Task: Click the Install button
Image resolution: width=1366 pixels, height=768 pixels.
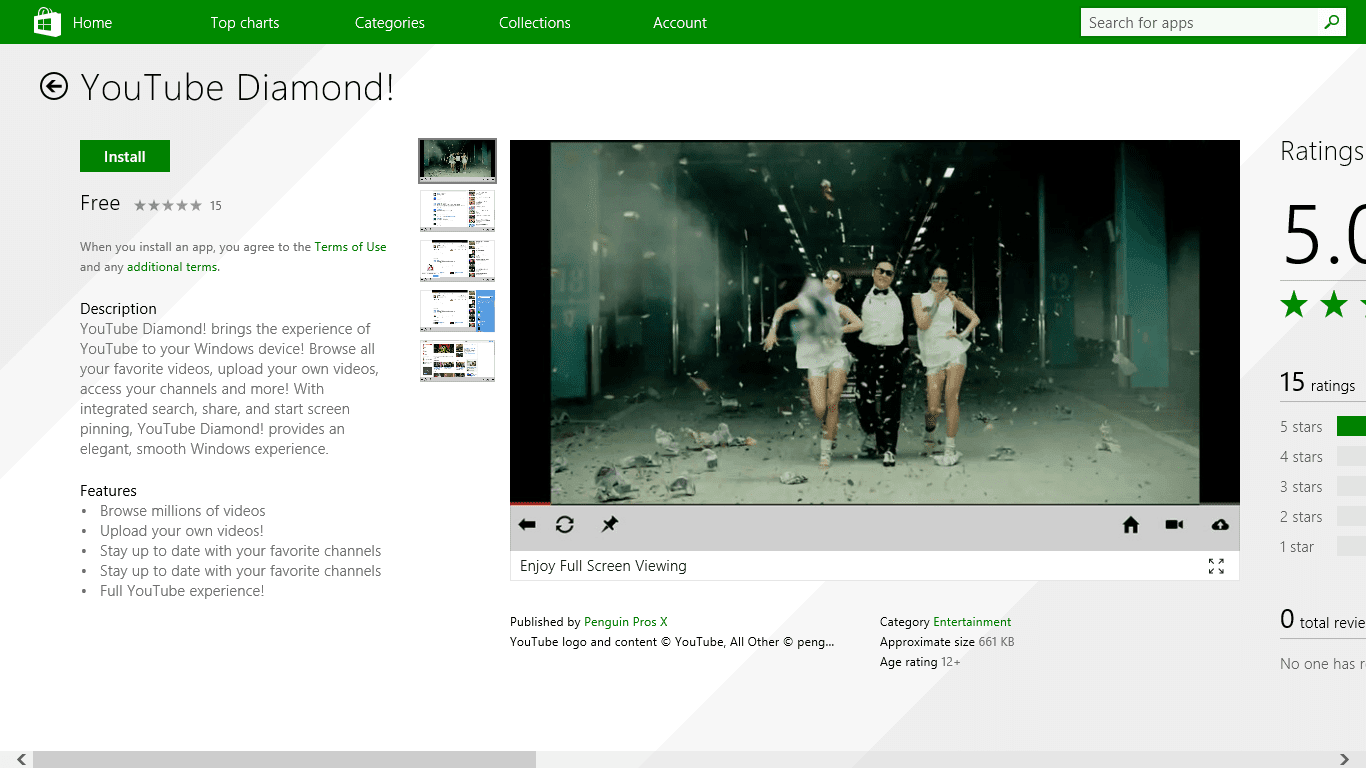Action: 125,156
